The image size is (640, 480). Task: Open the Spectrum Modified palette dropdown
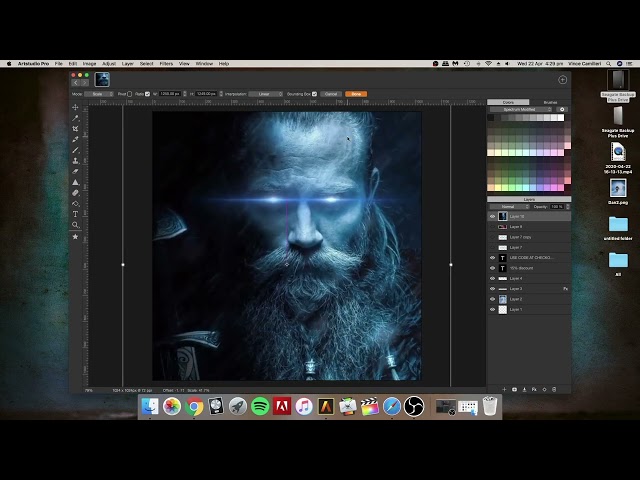click(x=521, y=109)
